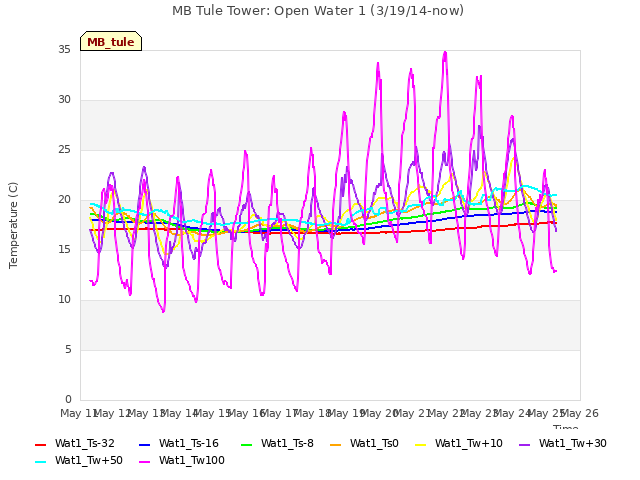This screenshot has width=640, height=480.
Task: Click the magenta Wat1_Tw100 color swatch
Action: (x=144, y=462)
